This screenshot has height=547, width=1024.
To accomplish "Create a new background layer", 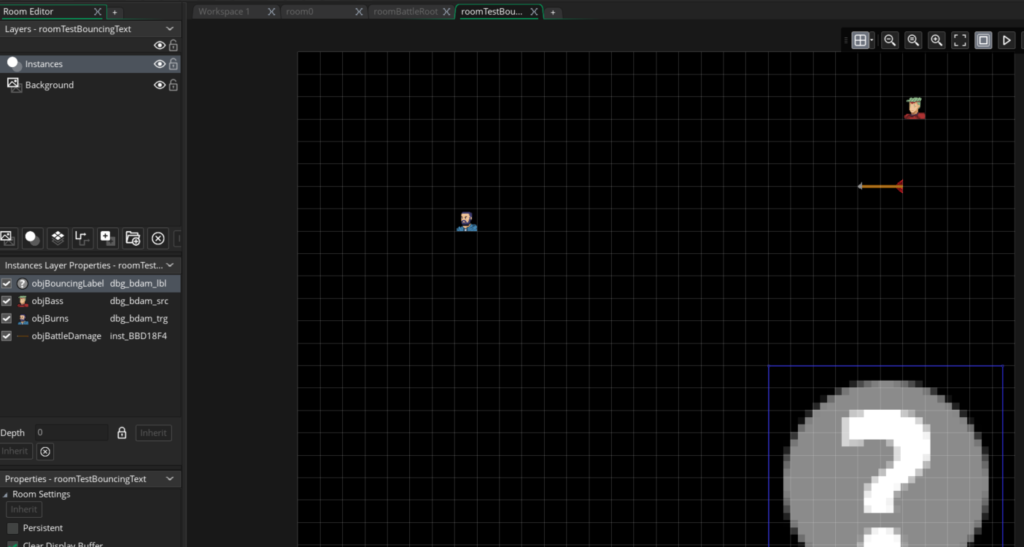I will point(7,238).
